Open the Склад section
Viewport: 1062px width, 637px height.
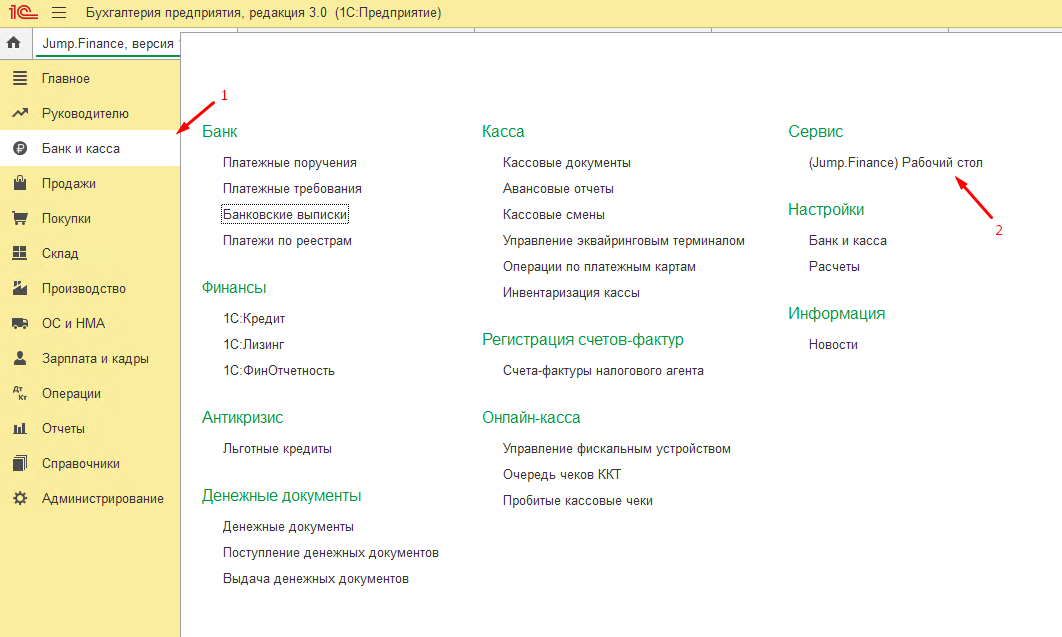click(60, 254)
